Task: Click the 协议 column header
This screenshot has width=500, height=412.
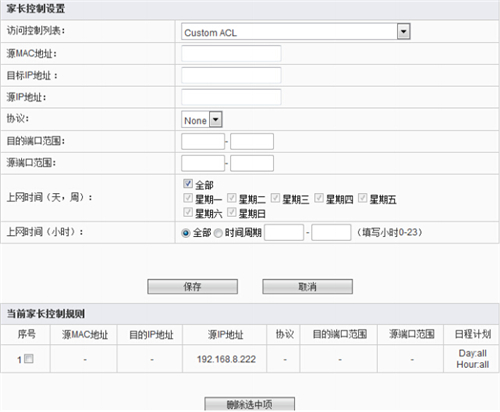Action: pyautogui.click(x=285, y=334)
